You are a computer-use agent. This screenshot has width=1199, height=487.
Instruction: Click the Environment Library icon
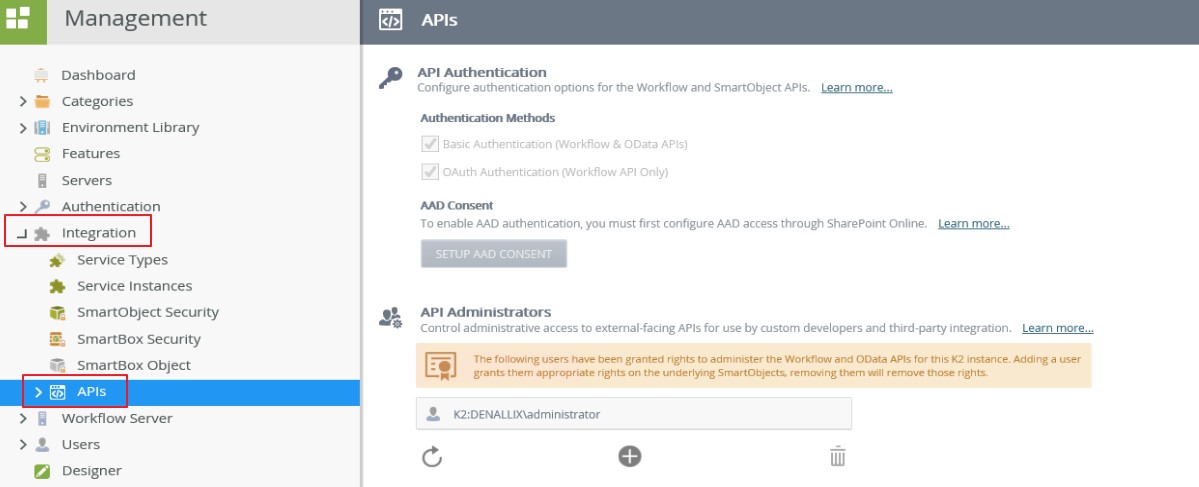[x=42, y=128]
